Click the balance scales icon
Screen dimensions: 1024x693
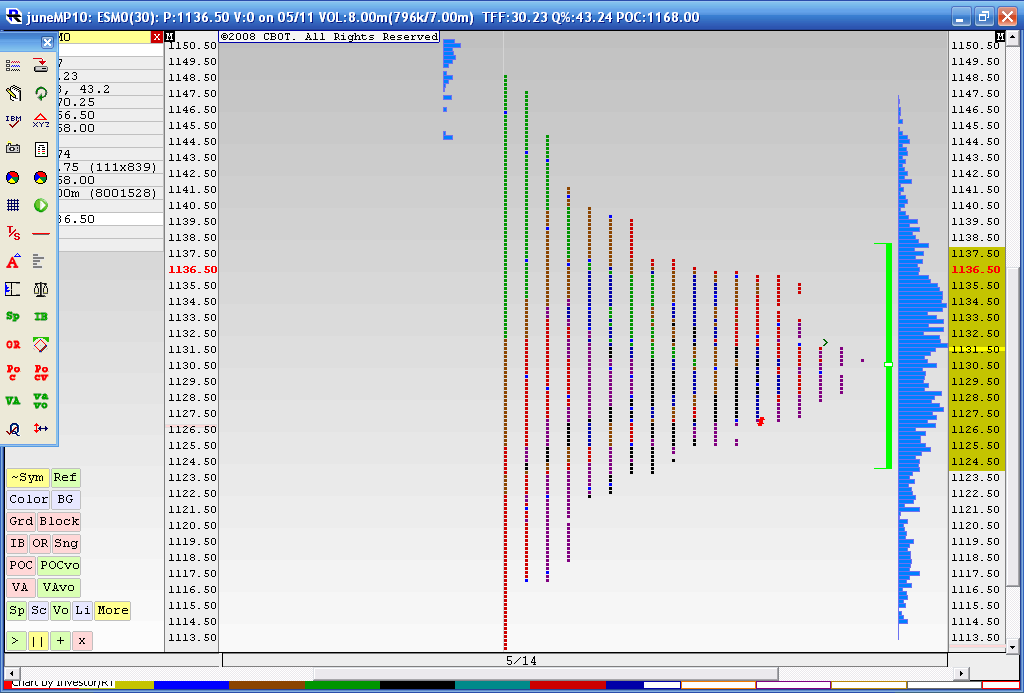40,289
